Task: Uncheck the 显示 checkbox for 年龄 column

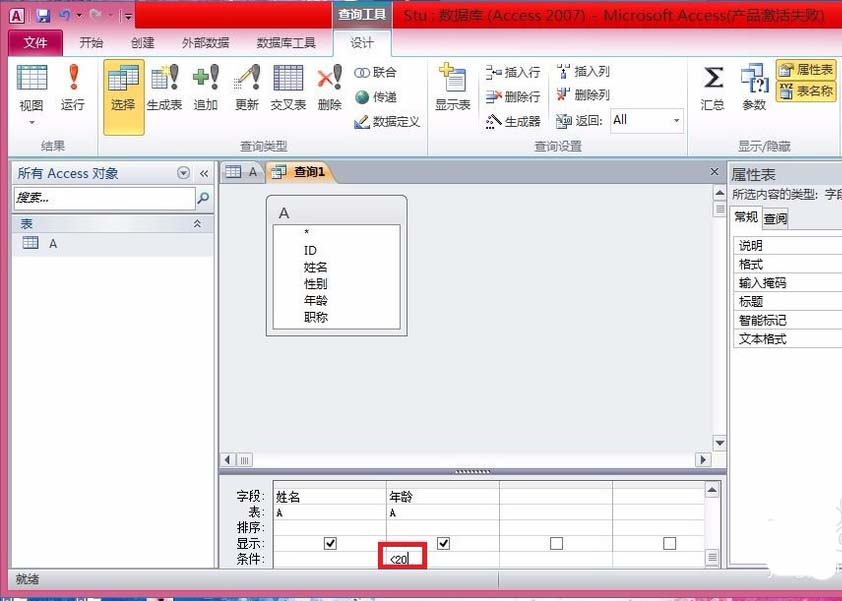Action: 443,544
